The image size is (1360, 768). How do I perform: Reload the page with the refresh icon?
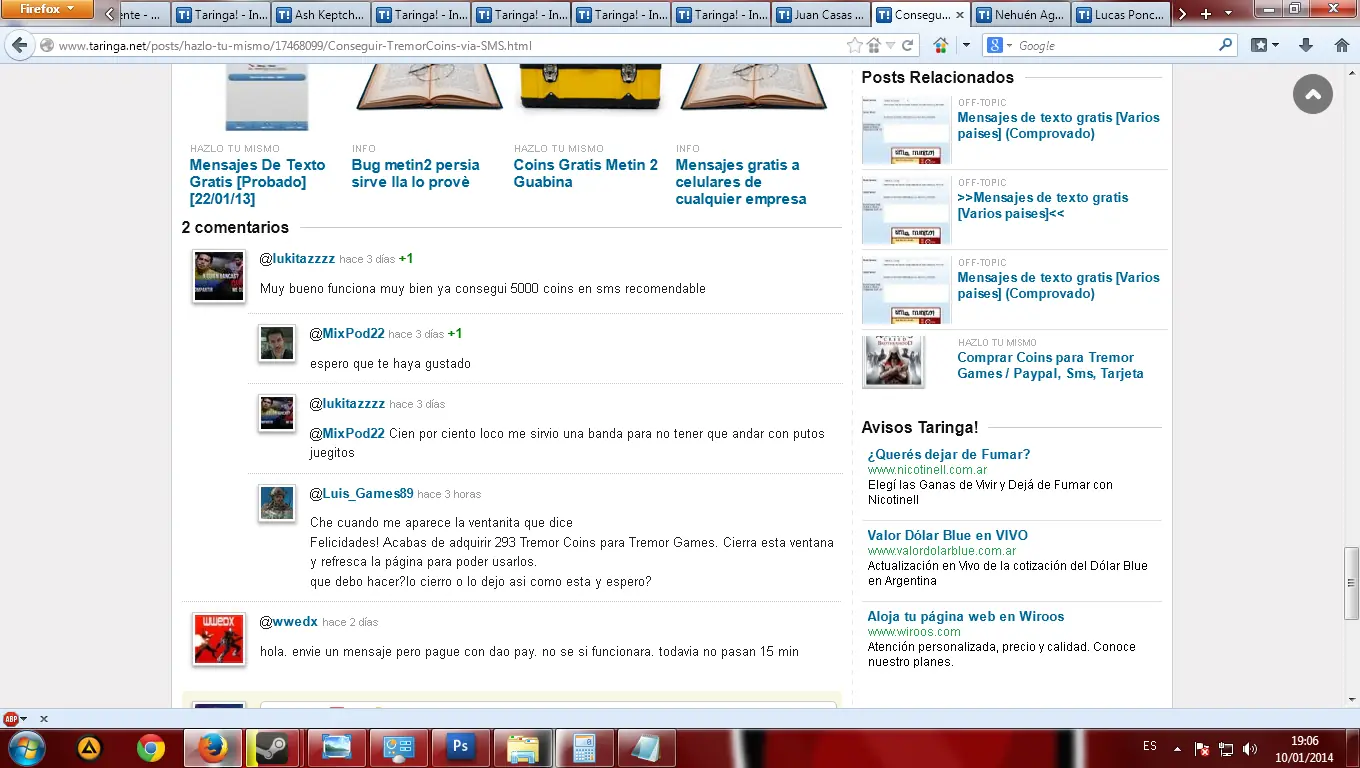point(908,45)
